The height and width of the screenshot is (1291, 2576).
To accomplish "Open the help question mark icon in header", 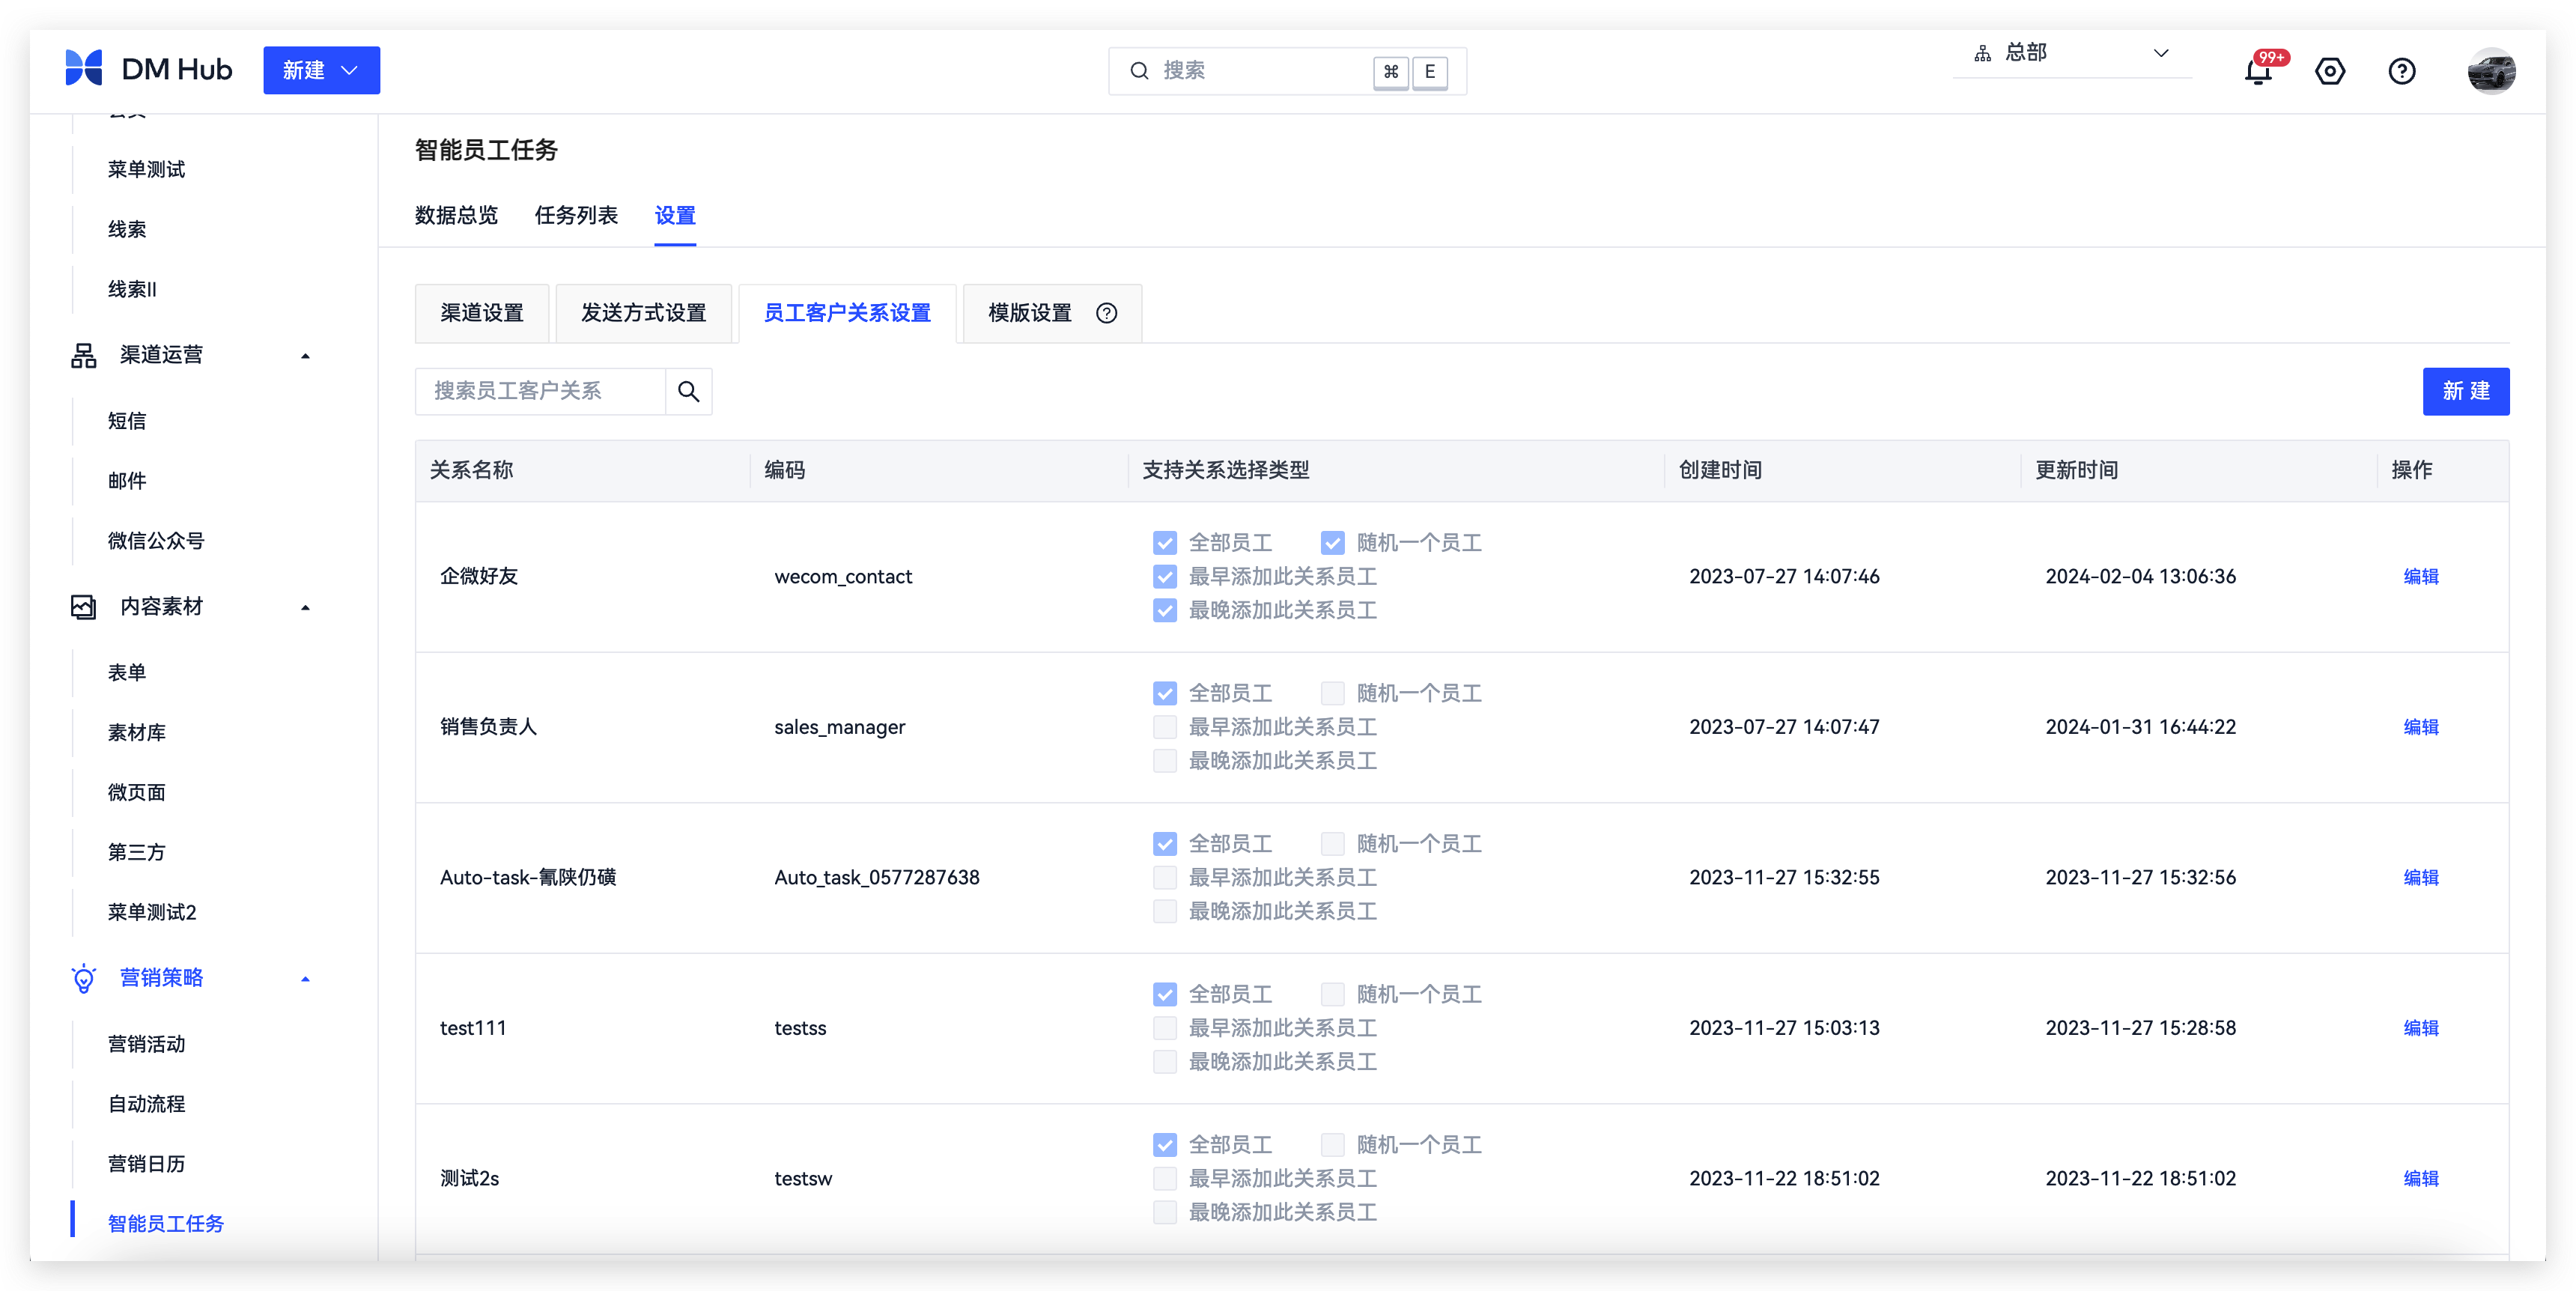I will click(x=2402, y=71).
